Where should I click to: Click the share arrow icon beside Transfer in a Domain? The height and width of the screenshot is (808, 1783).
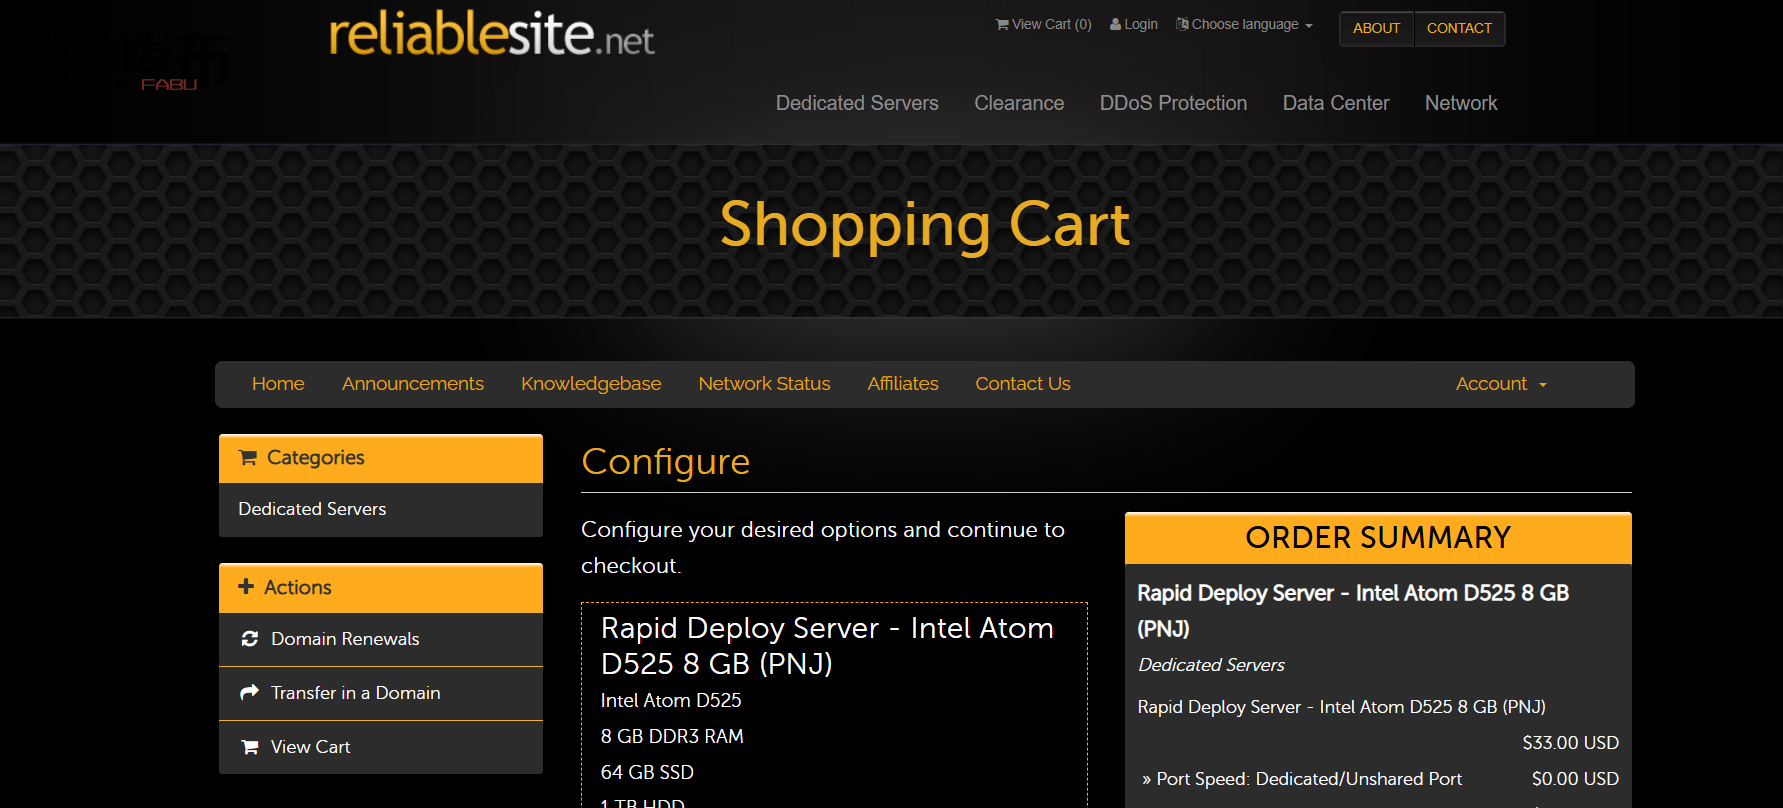(250, 693)
